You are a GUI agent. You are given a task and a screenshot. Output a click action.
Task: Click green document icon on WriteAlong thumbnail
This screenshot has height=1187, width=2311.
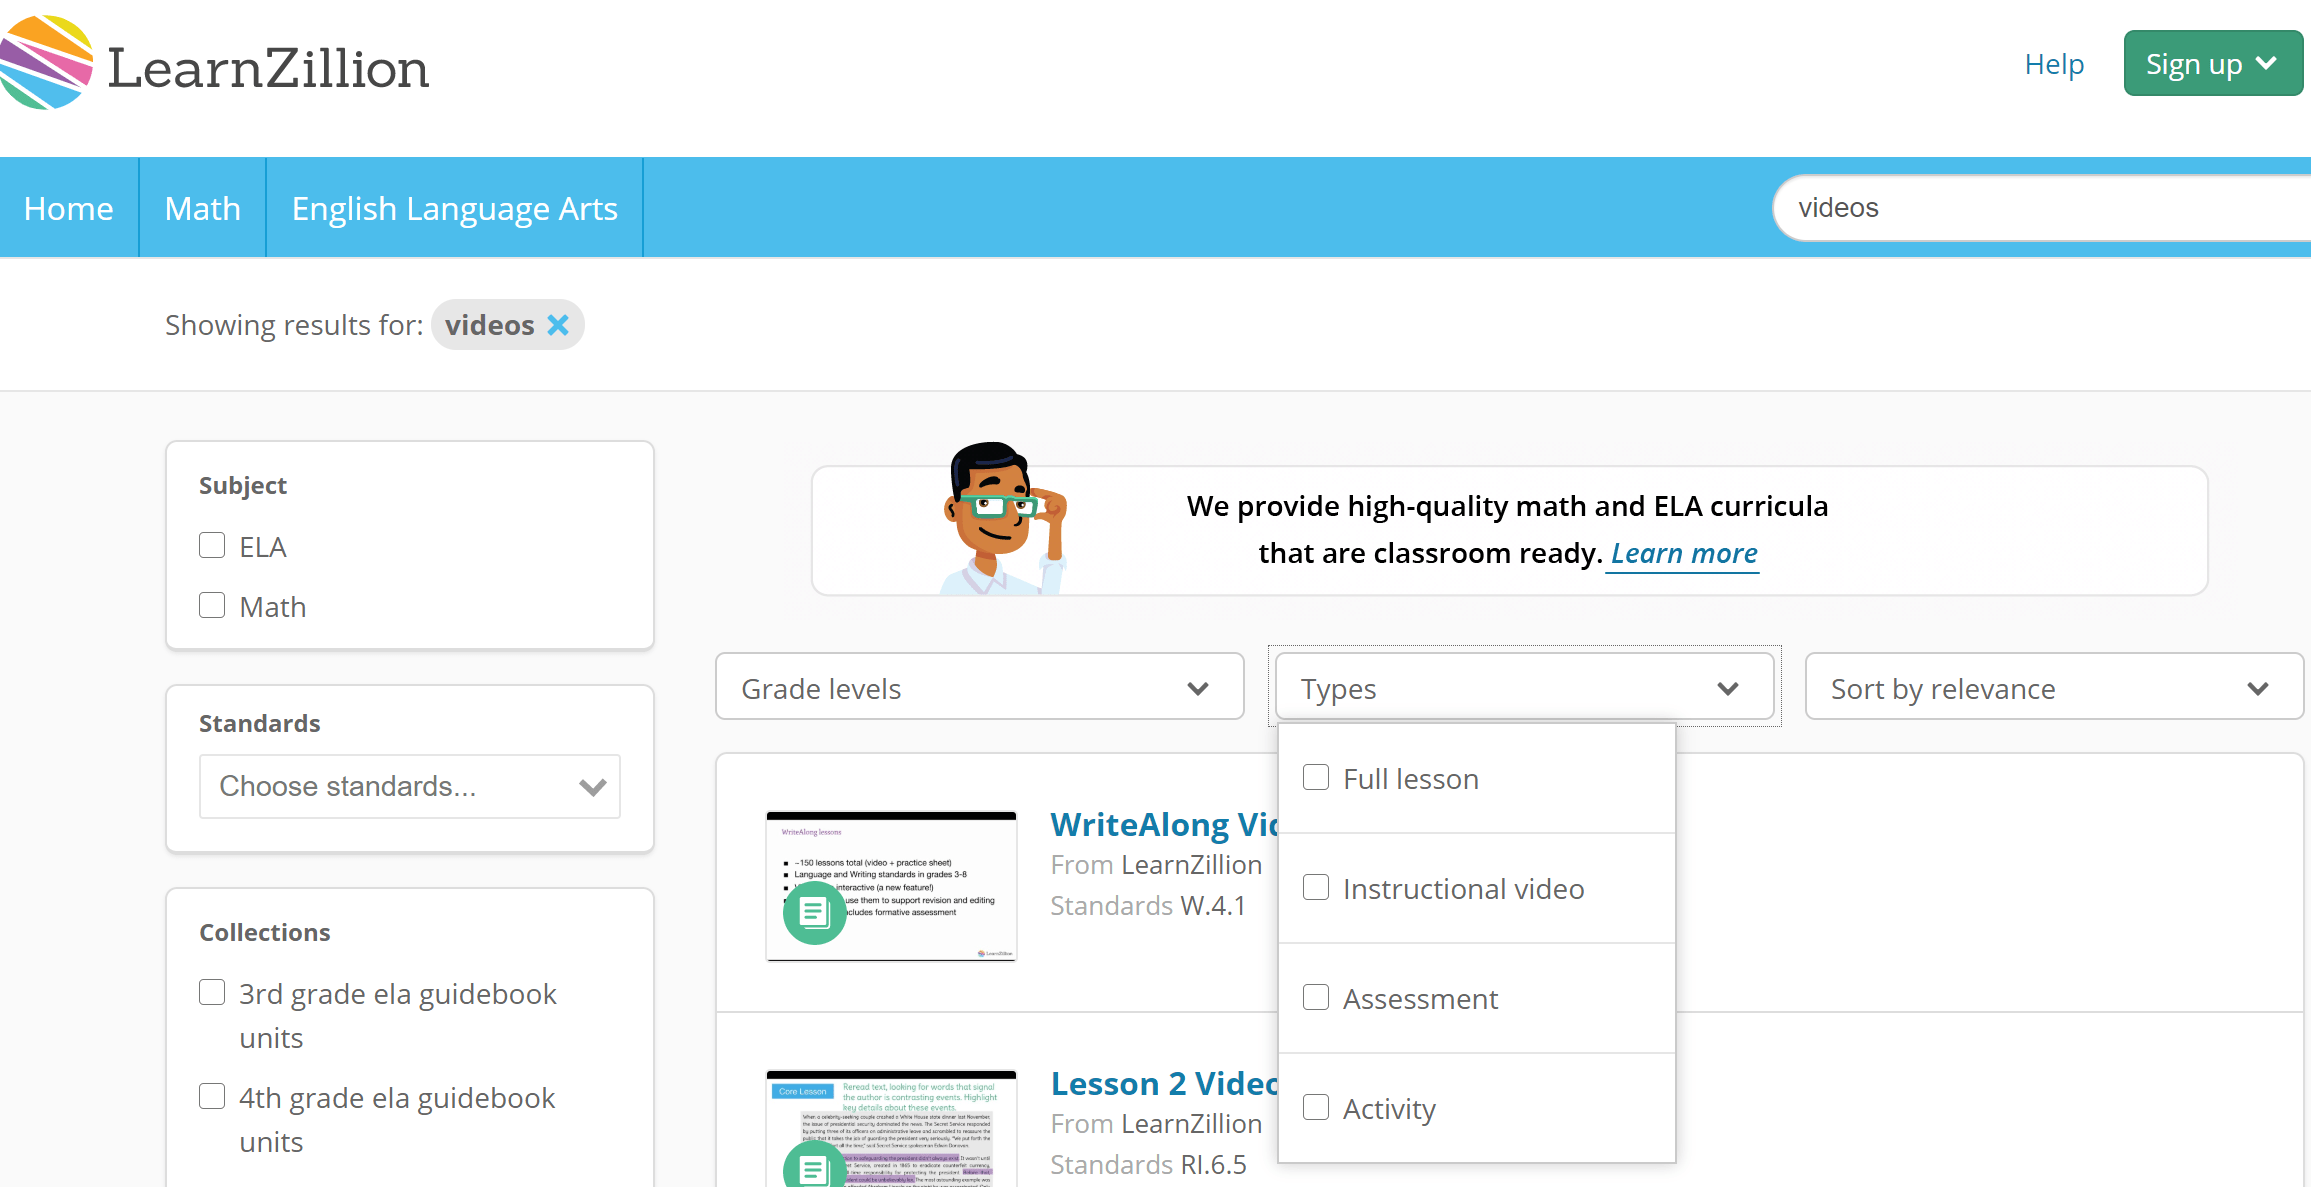[814, 912]
